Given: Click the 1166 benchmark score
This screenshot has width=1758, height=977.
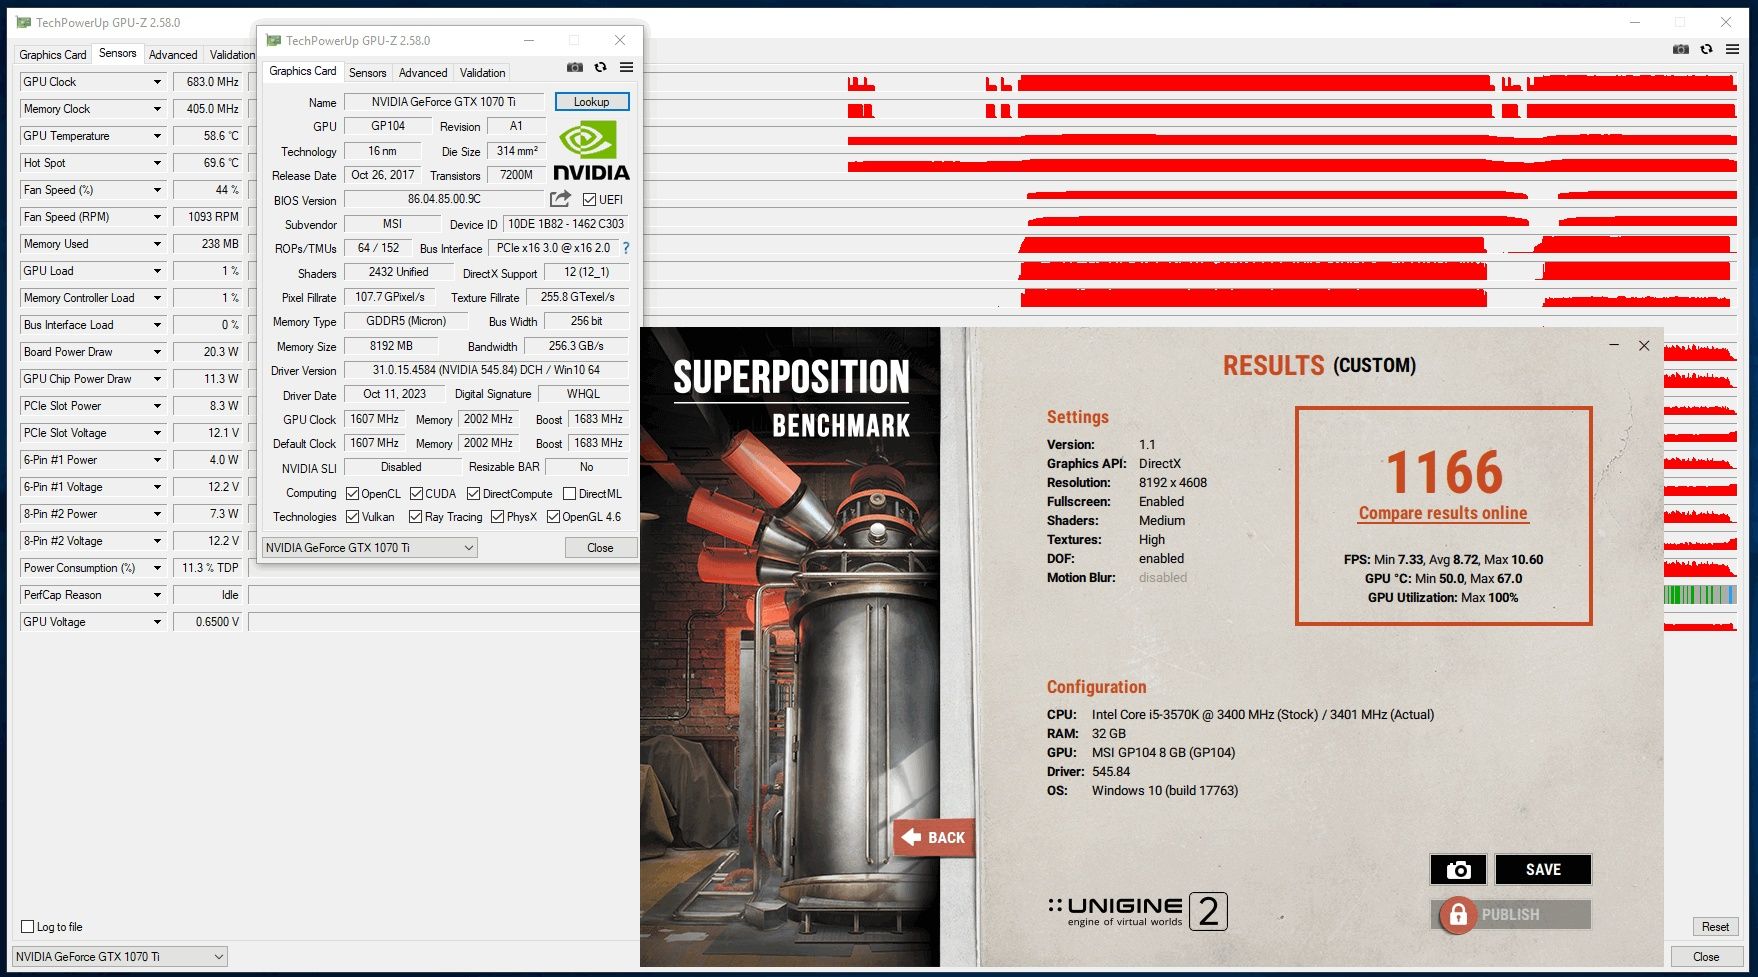Looking at the screenshot, I should [1444, 472].
